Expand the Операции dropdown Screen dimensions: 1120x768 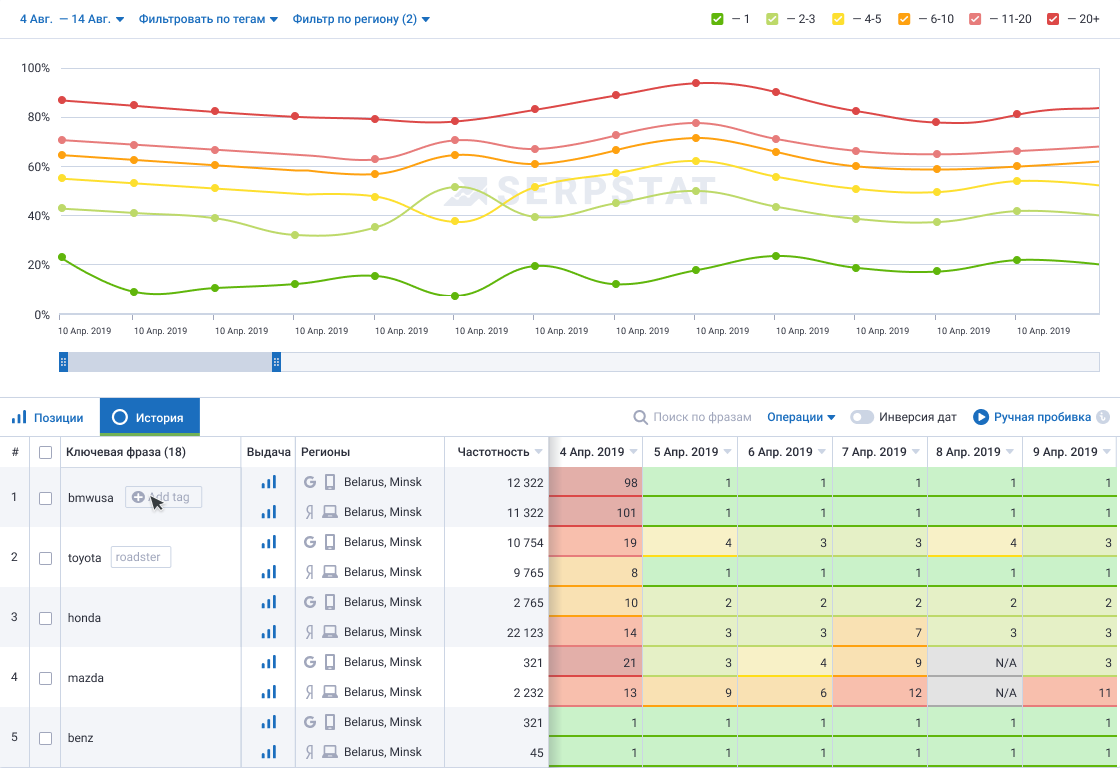point(801,417)
